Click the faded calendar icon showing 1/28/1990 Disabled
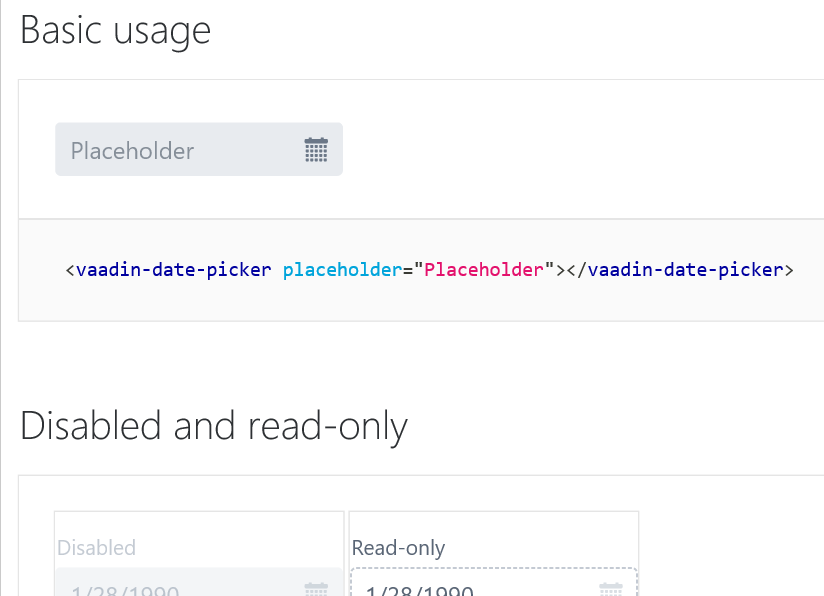This screenshot has height=596, width=824. [316, 590]
